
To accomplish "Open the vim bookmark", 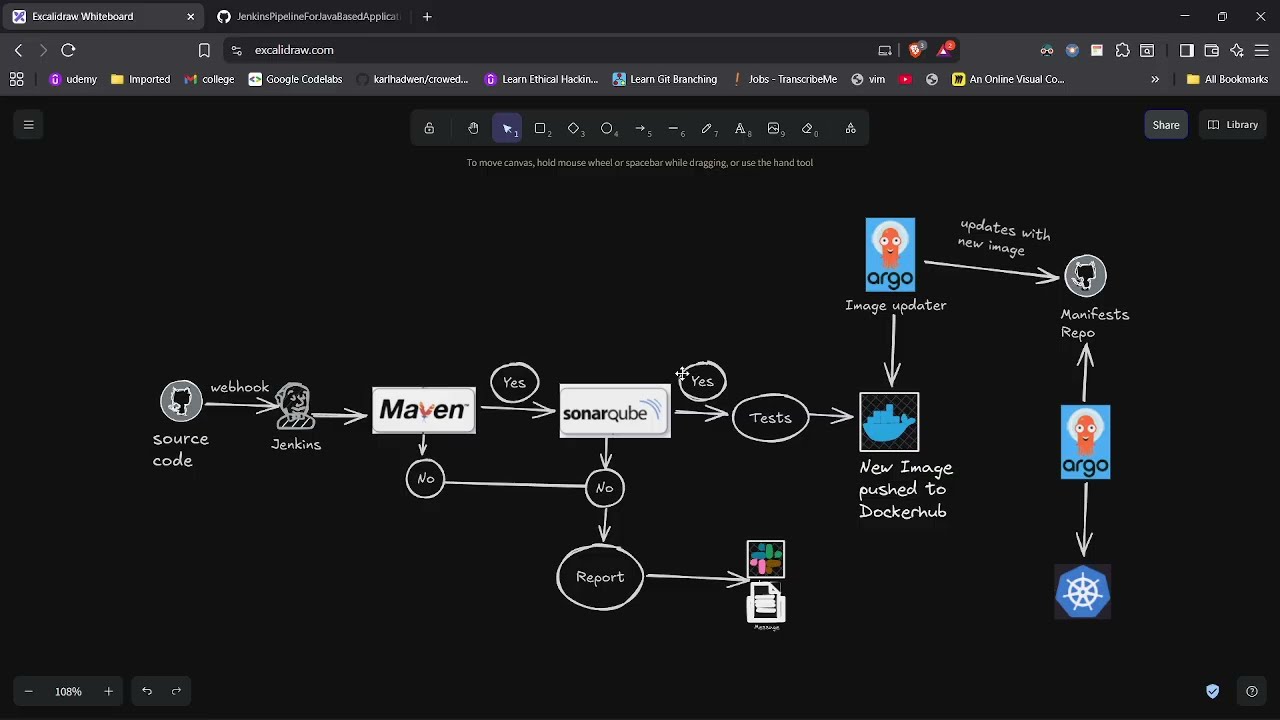I will [867, 79].
